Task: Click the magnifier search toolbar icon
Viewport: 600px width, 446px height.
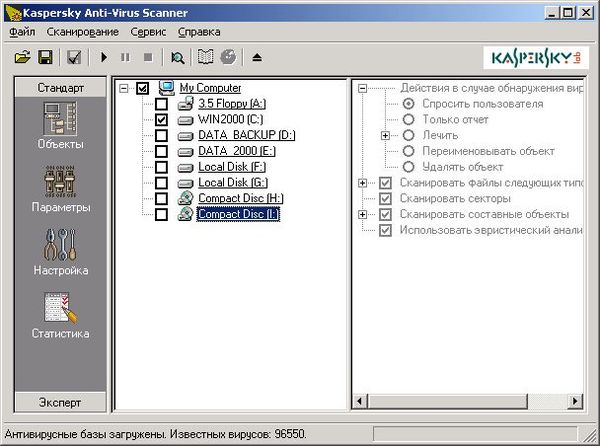Action: click(178, 58)
